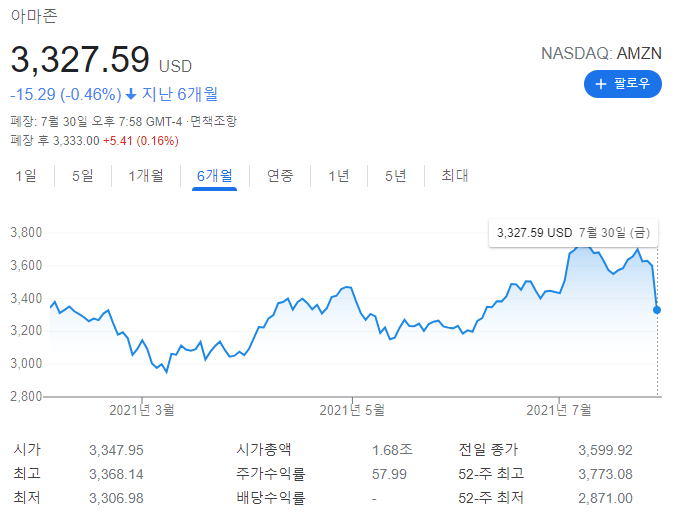Click the 시가총액 value 1.68조
The width and height of the screenshot is (687, 532).
[x=392, y=450]
